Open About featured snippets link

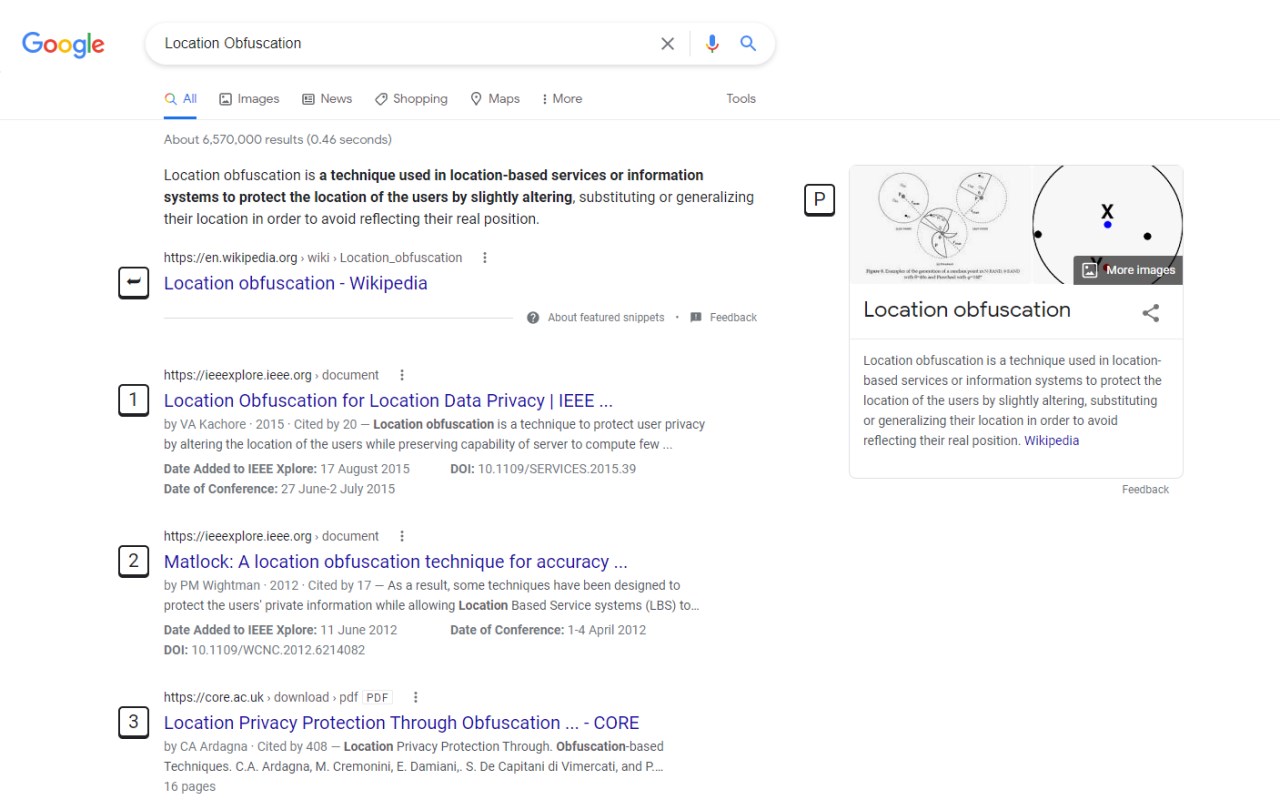[606, 318]
